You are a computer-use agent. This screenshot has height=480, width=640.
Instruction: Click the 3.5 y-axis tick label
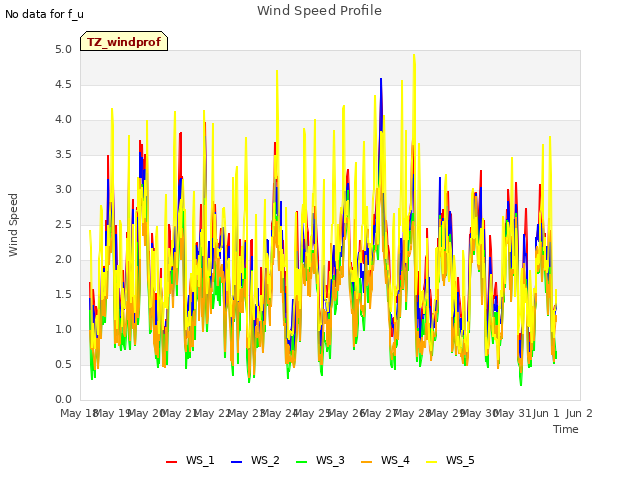click(x=63, y=155)
